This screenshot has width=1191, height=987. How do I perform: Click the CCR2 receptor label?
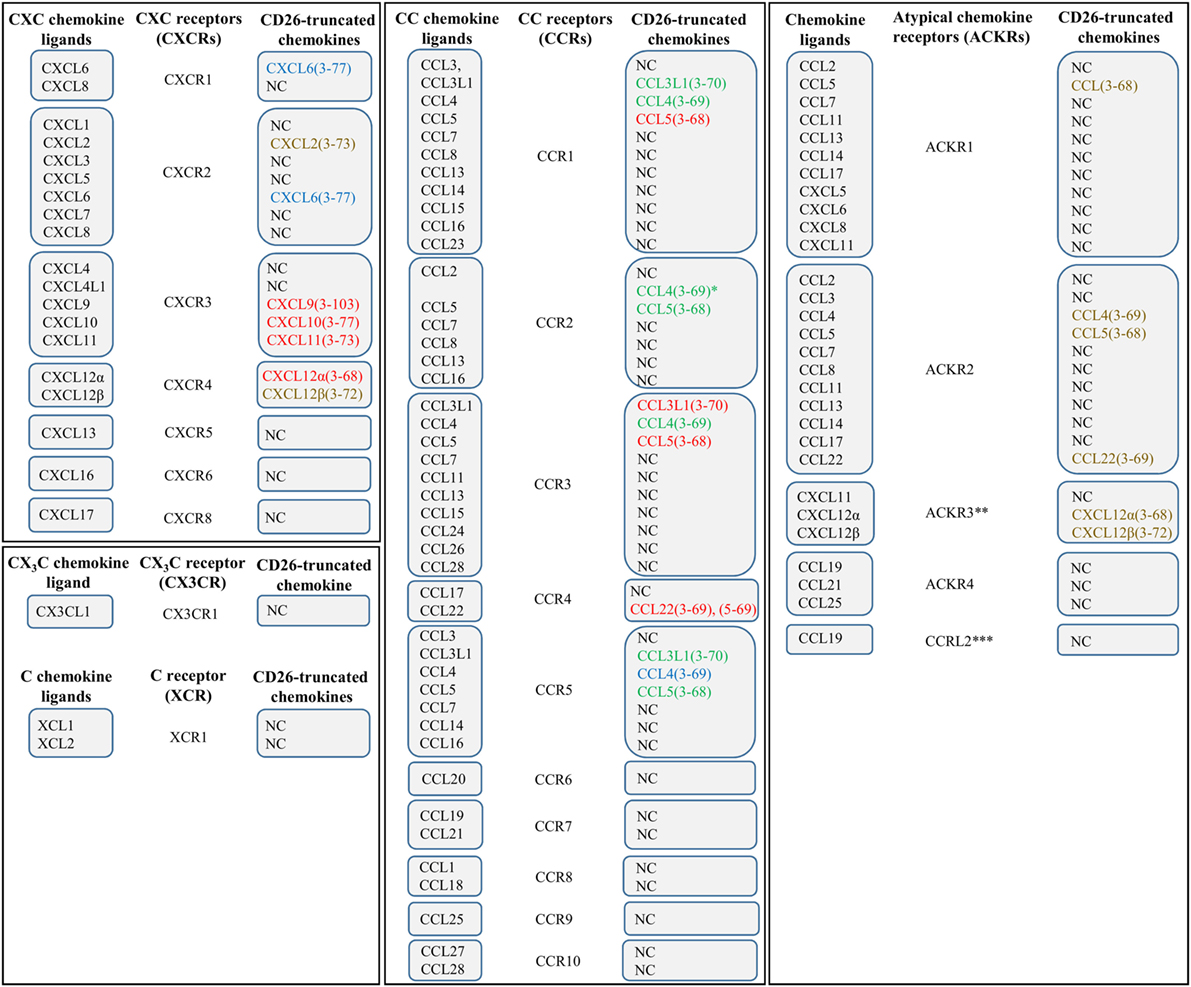[554, 323]
